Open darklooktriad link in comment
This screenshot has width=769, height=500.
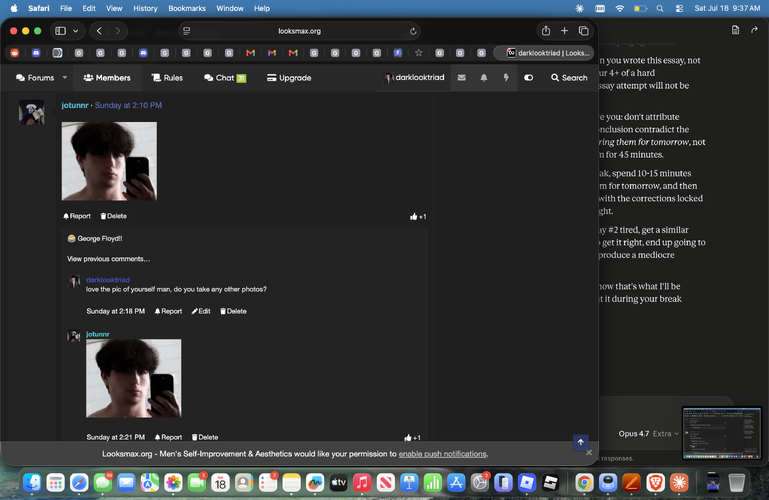tap(108, 279)
